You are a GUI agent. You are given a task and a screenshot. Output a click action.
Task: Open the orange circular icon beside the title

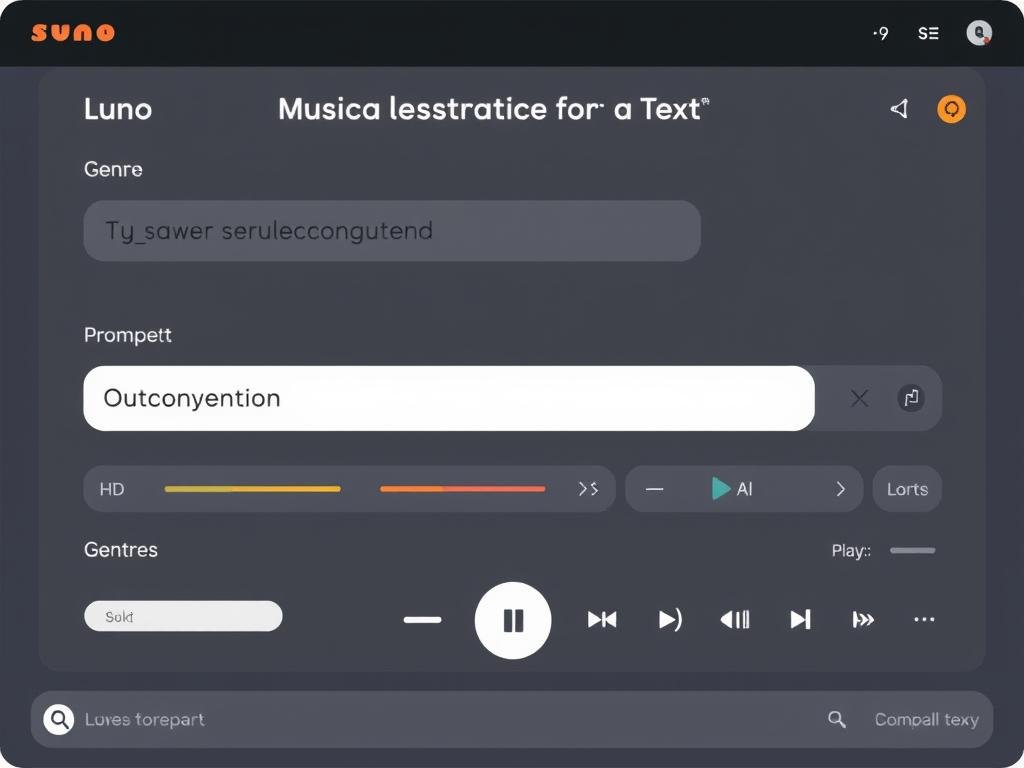click(x=951, y=109)
